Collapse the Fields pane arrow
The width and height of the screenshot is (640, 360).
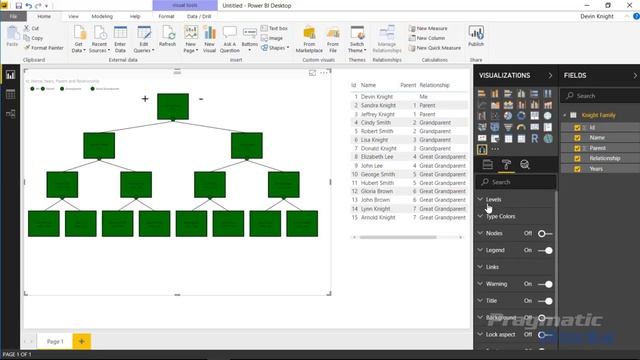[x=635, y=76]
